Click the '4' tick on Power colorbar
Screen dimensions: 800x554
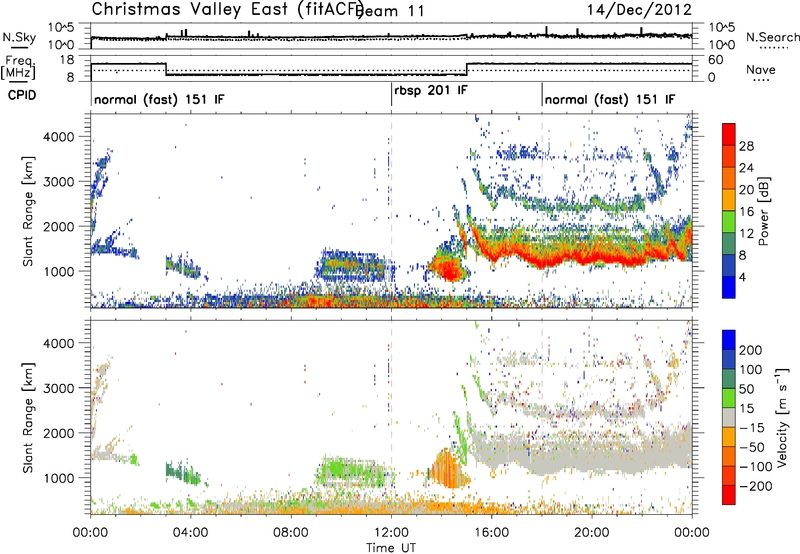point(742,277)
